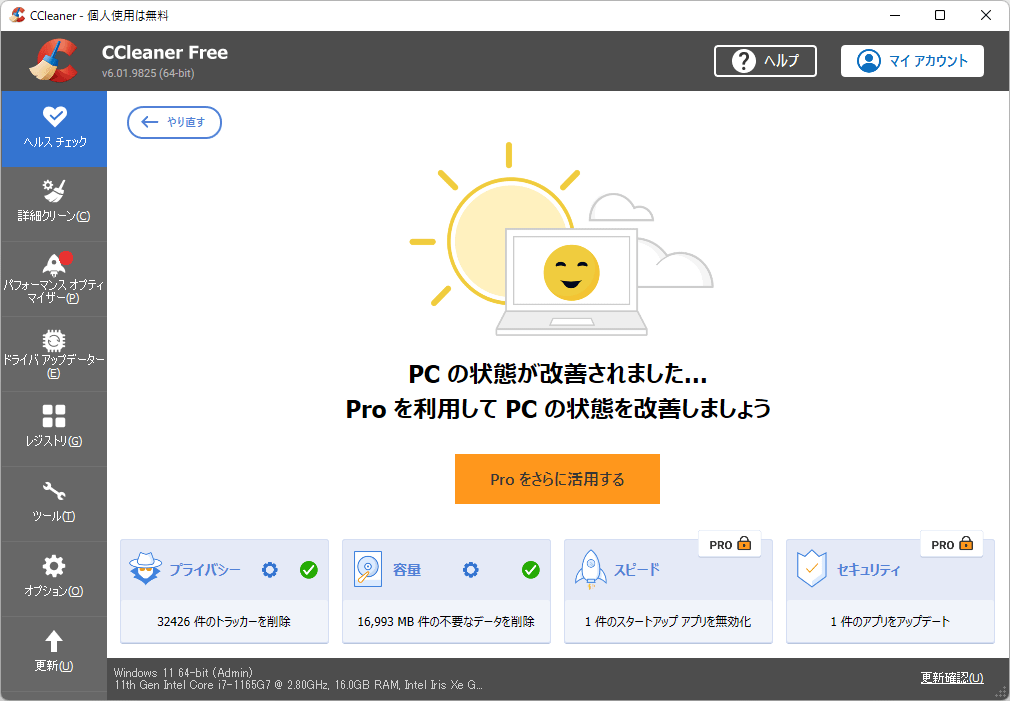
Task: Click the CCleaner logo in the header
Action: pyautogui.click(x=53, y=61)
